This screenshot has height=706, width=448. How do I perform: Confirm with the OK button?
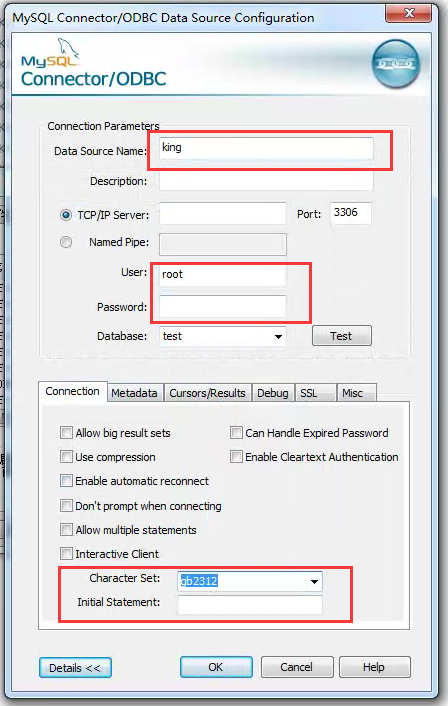216,667
